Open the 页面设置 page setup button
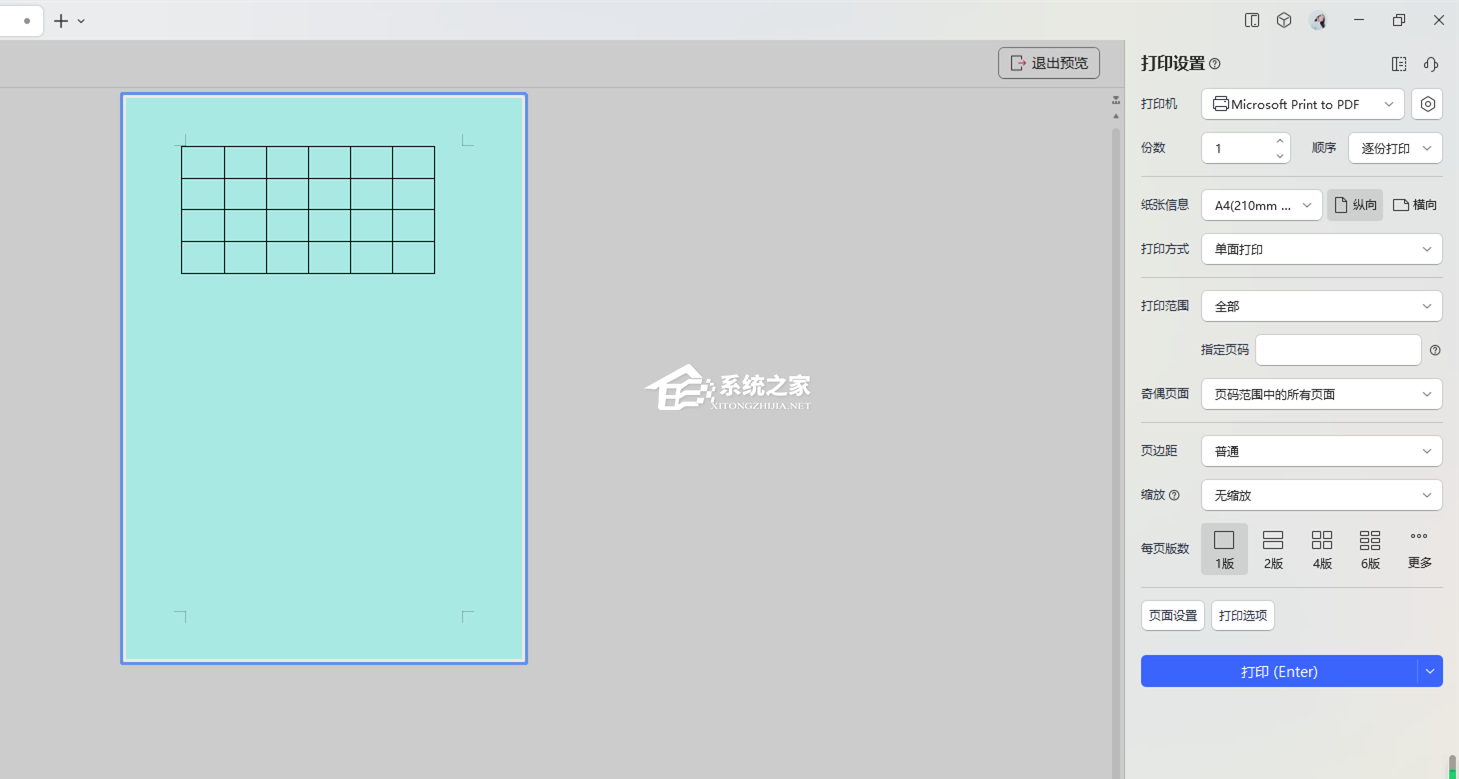The width and height of the screenshot is (1459, 779). [x=1173, y=615]
